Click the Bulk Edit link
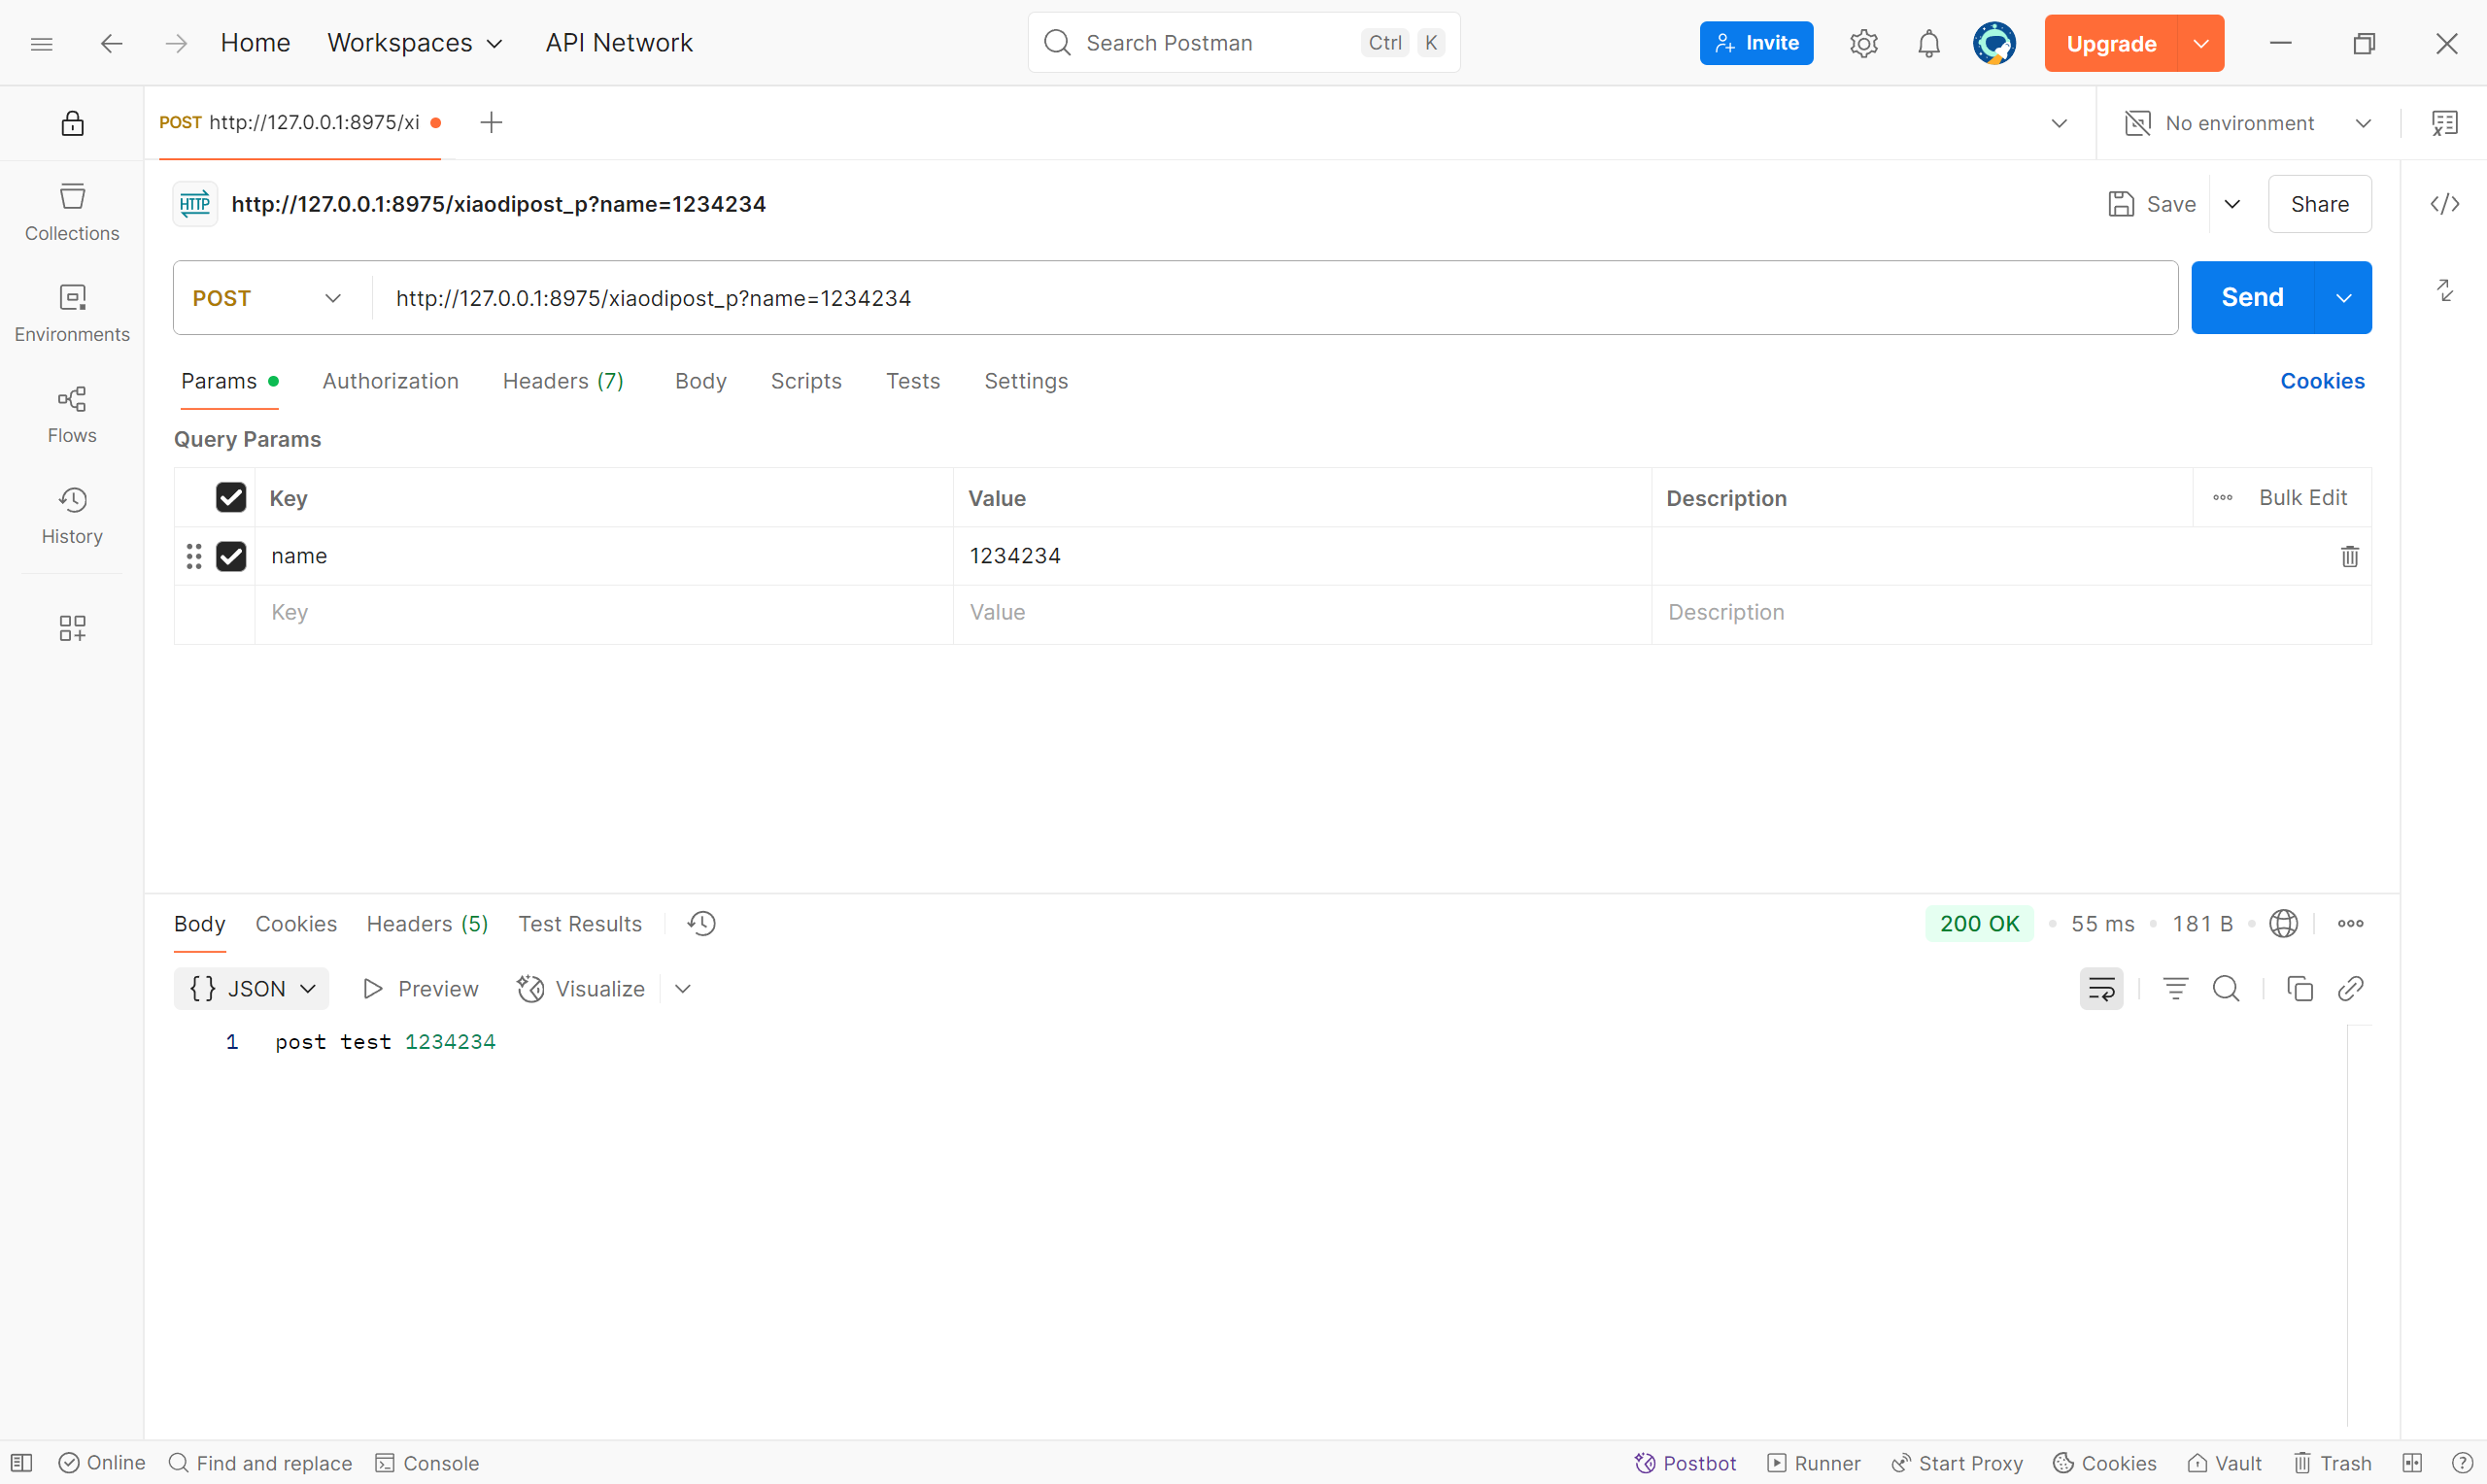This screenshot has height=1484, width=2487. 2302,498
